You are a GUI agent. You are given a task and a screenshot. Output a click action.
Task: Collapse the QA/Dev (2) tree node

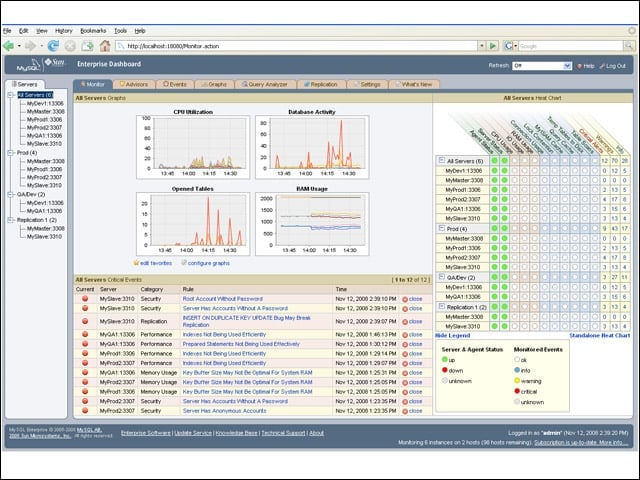tap(11, 195)
